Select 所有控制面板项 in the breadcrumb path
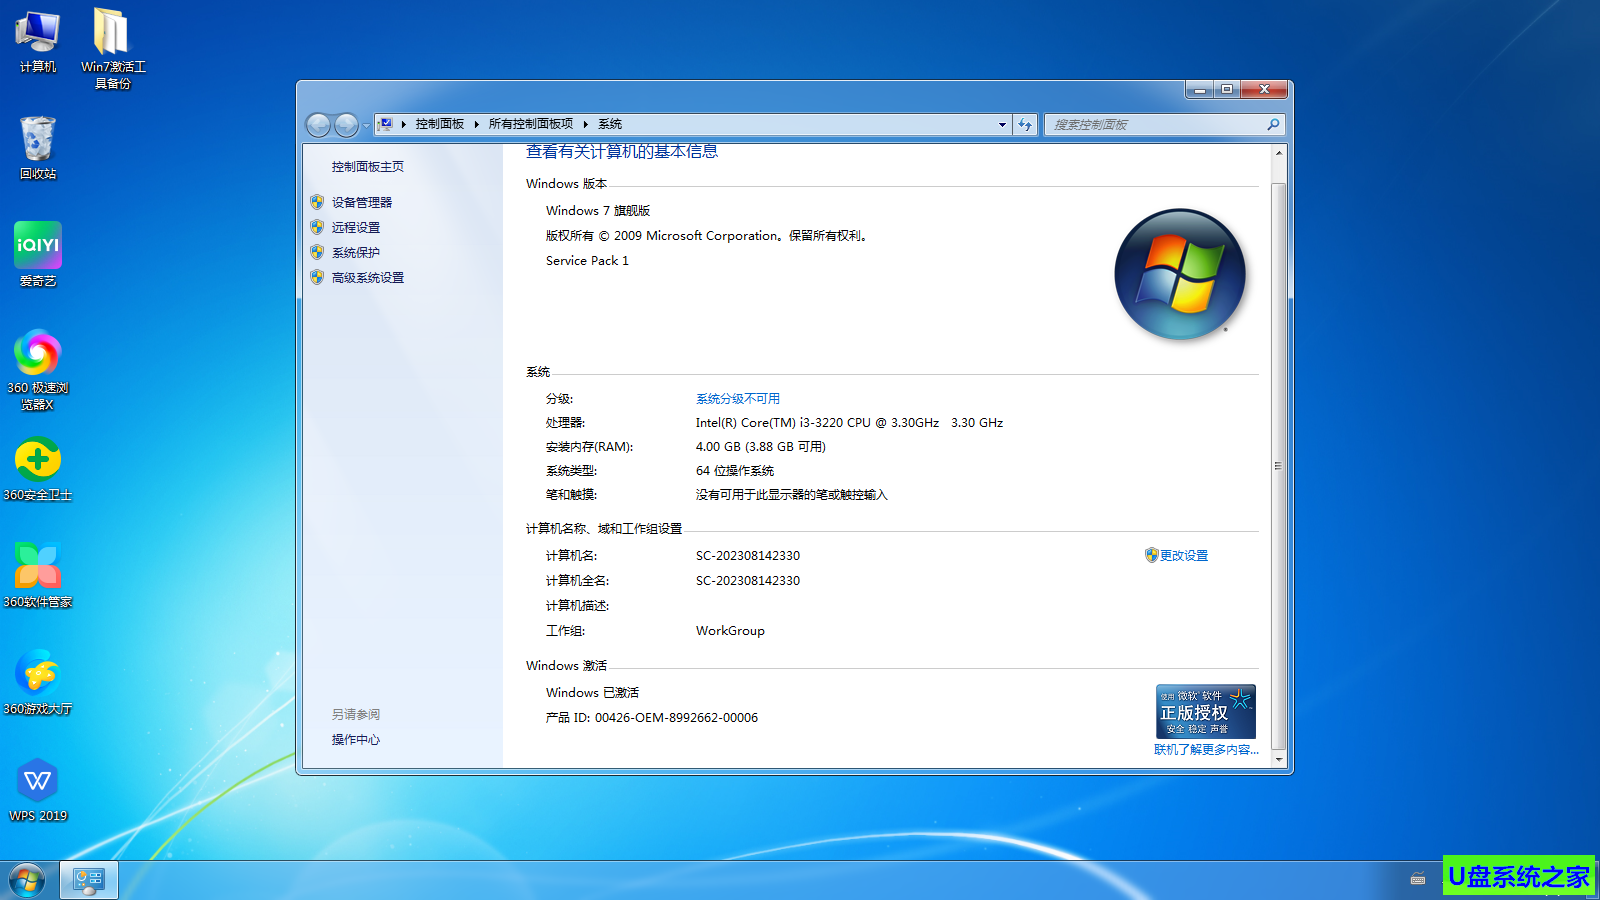The image size is (1600, 900). coord(530,124)
